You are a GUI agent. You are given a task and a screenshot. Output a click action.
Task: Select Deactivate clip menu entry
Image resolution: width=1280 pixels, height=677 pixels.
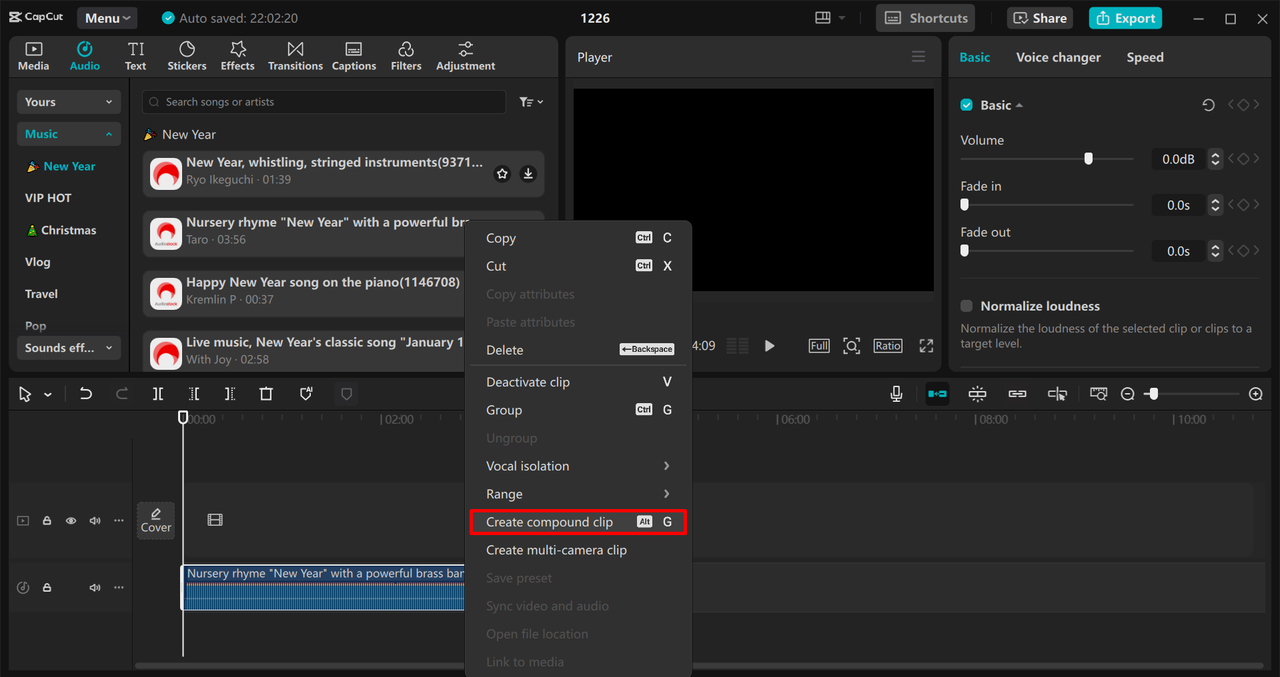pyautogui.click(x=579, y=382)
